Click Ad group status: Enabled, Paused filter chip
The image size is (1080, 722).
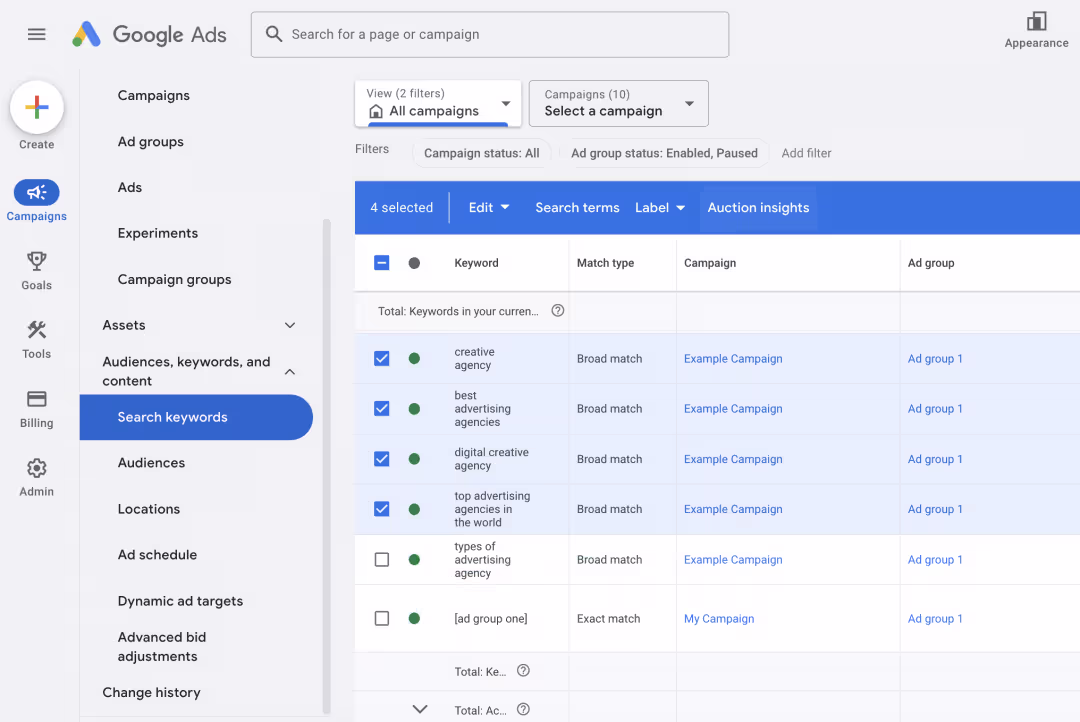[x=664, y=153]
